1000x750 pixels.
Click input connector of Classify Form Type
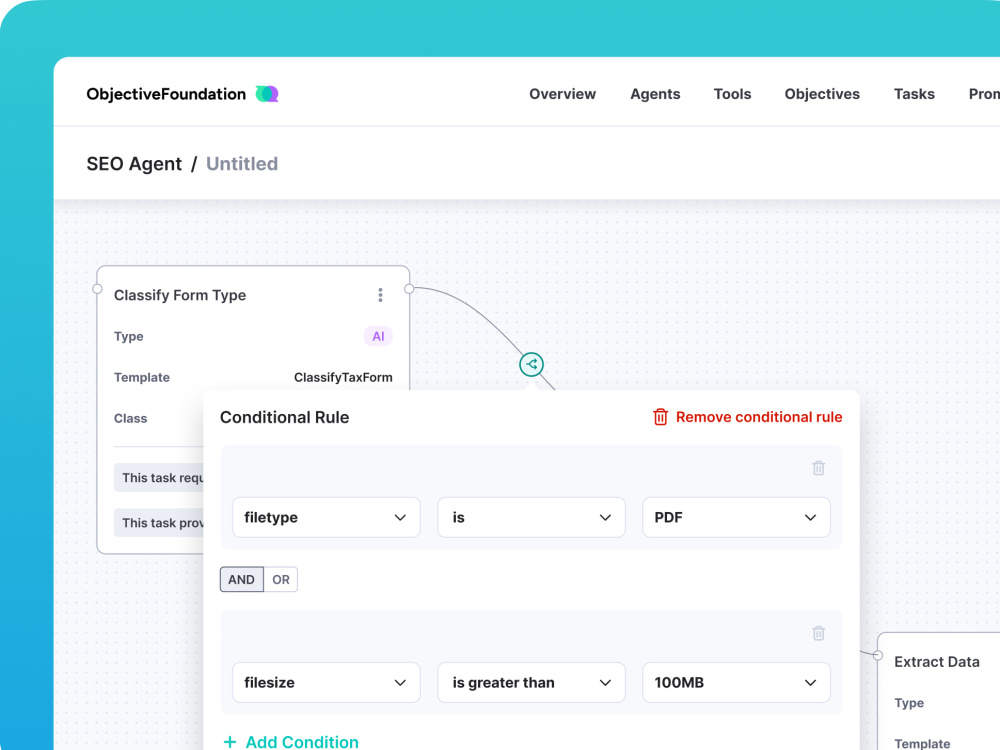pos(98,289)
